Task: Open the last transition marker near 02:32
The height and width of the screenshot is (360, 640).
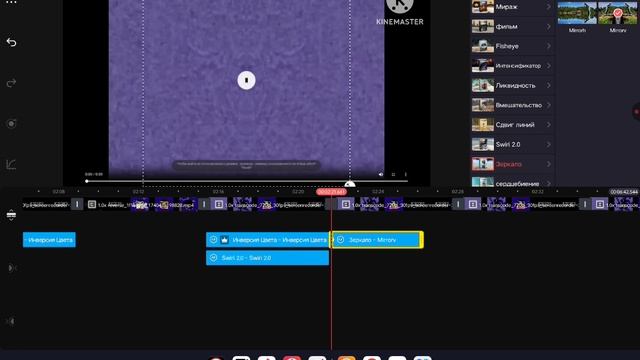Action: click(585, 204)
